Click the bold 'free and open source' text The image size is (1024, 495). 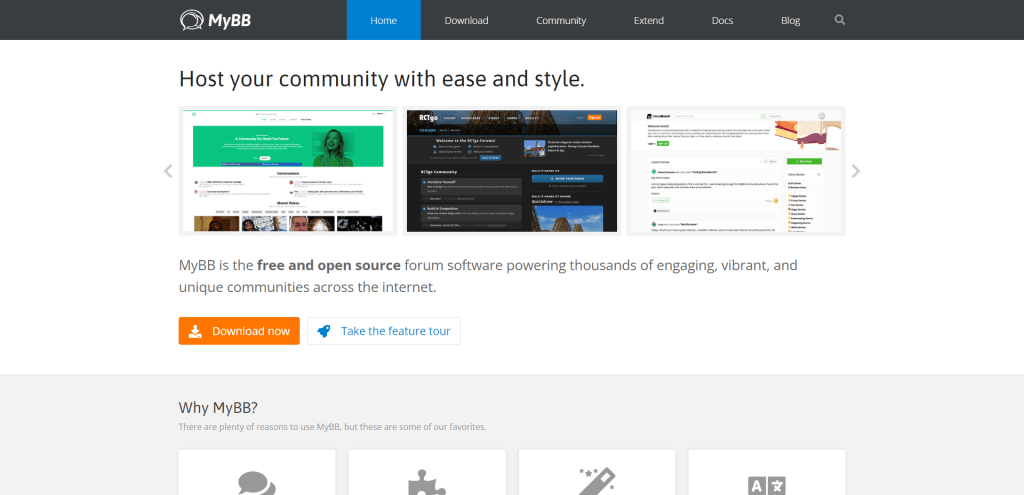[328, 266]
